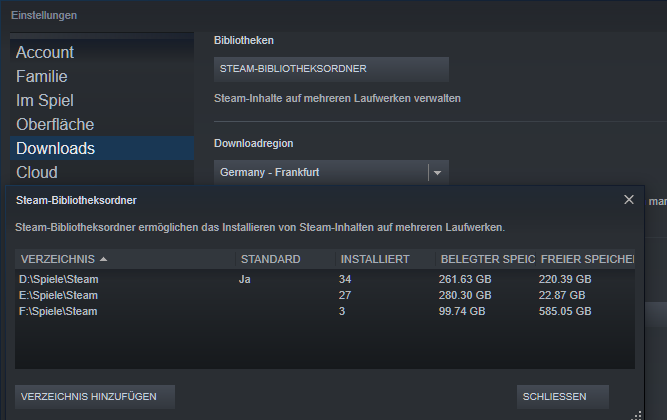Click the 280.30 GB used space value

point(465,295)
